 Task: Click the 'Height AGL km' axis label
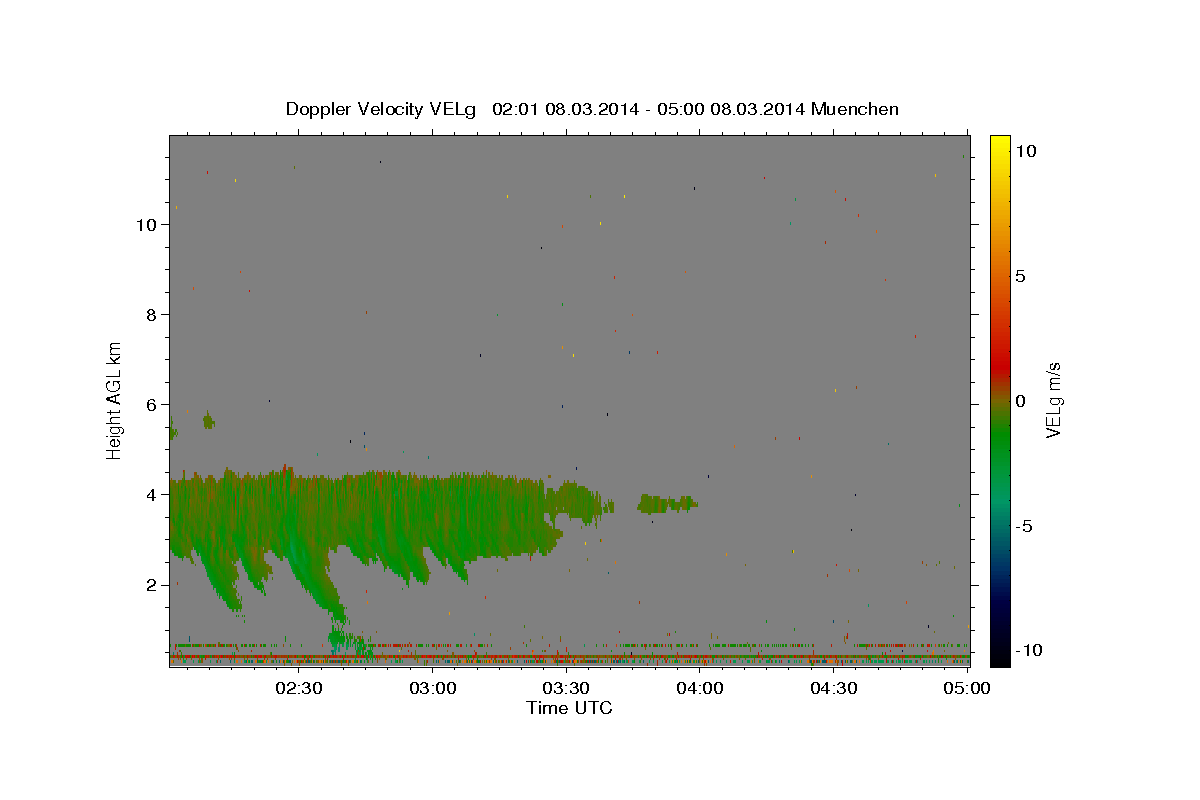pos(115,400)
